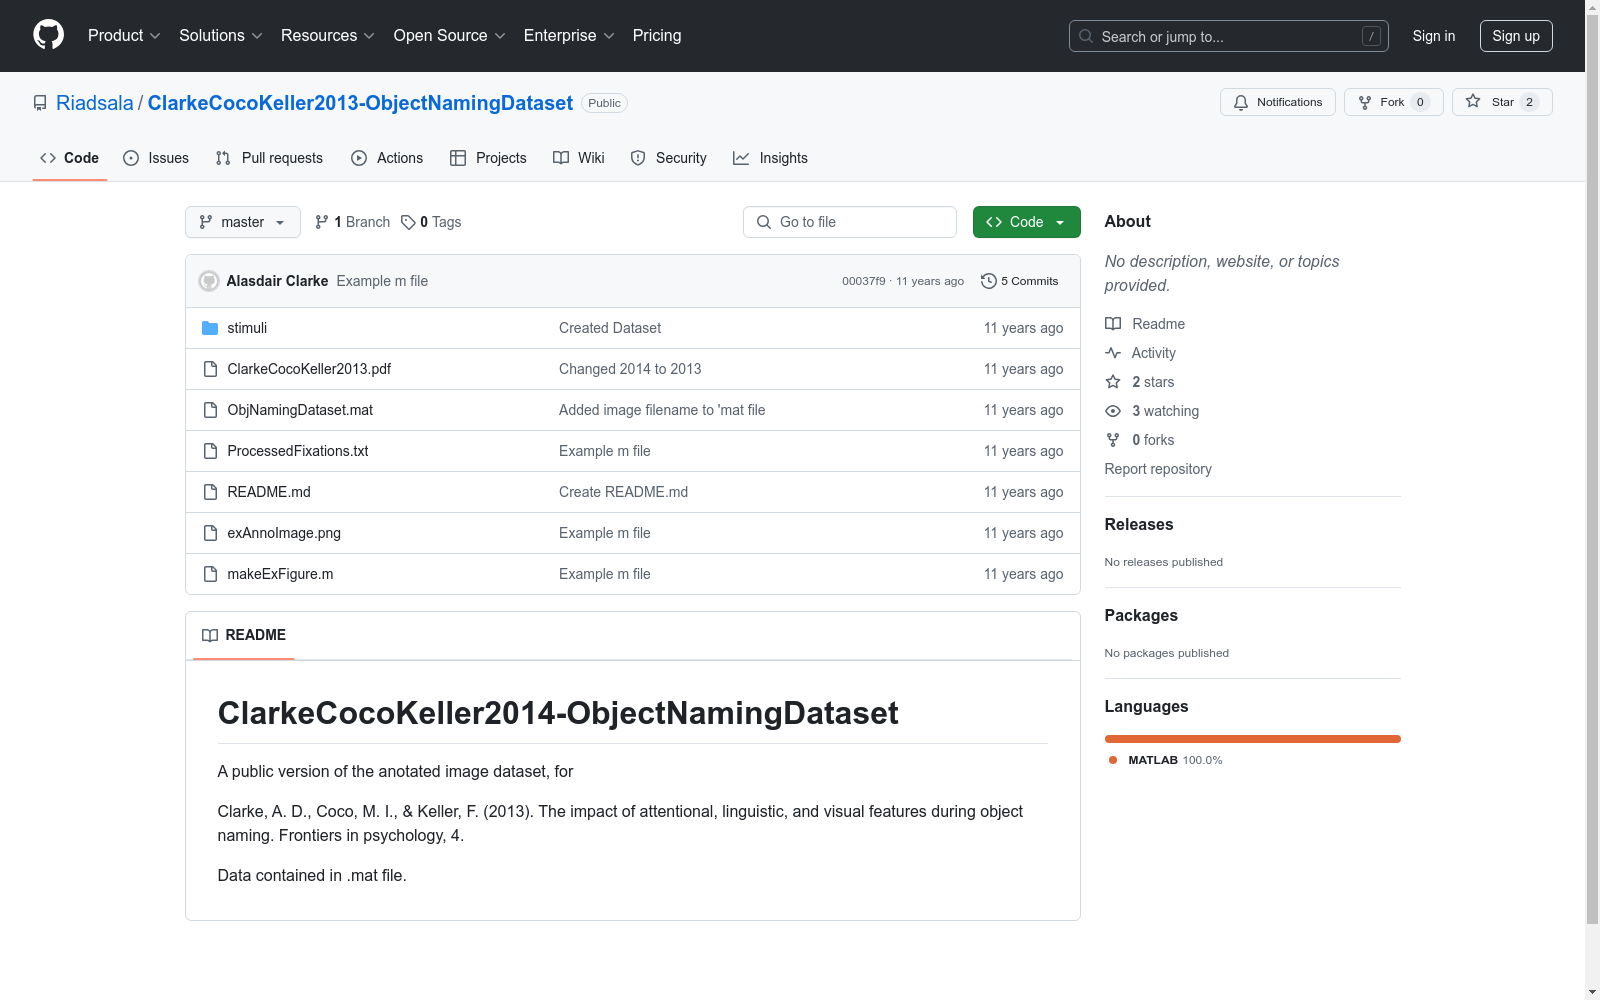Open the Insights tab
The width and height of the screenshot is (1600, 1000).
771,158
